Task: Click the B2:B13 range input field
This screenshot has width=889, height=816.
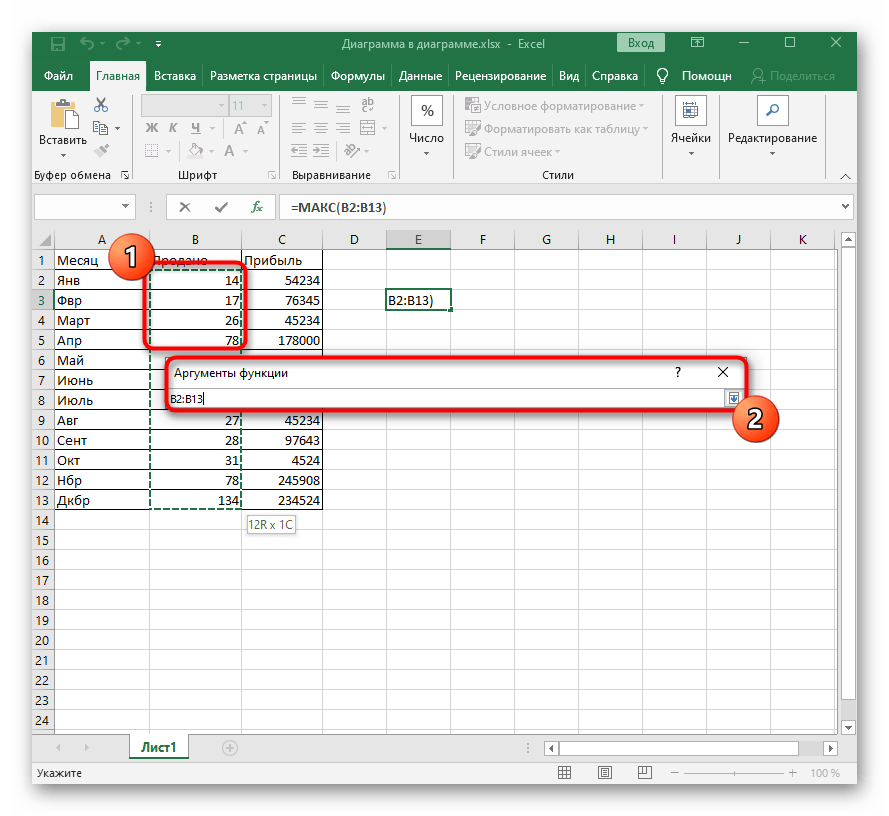Action: tap(445, 398)
